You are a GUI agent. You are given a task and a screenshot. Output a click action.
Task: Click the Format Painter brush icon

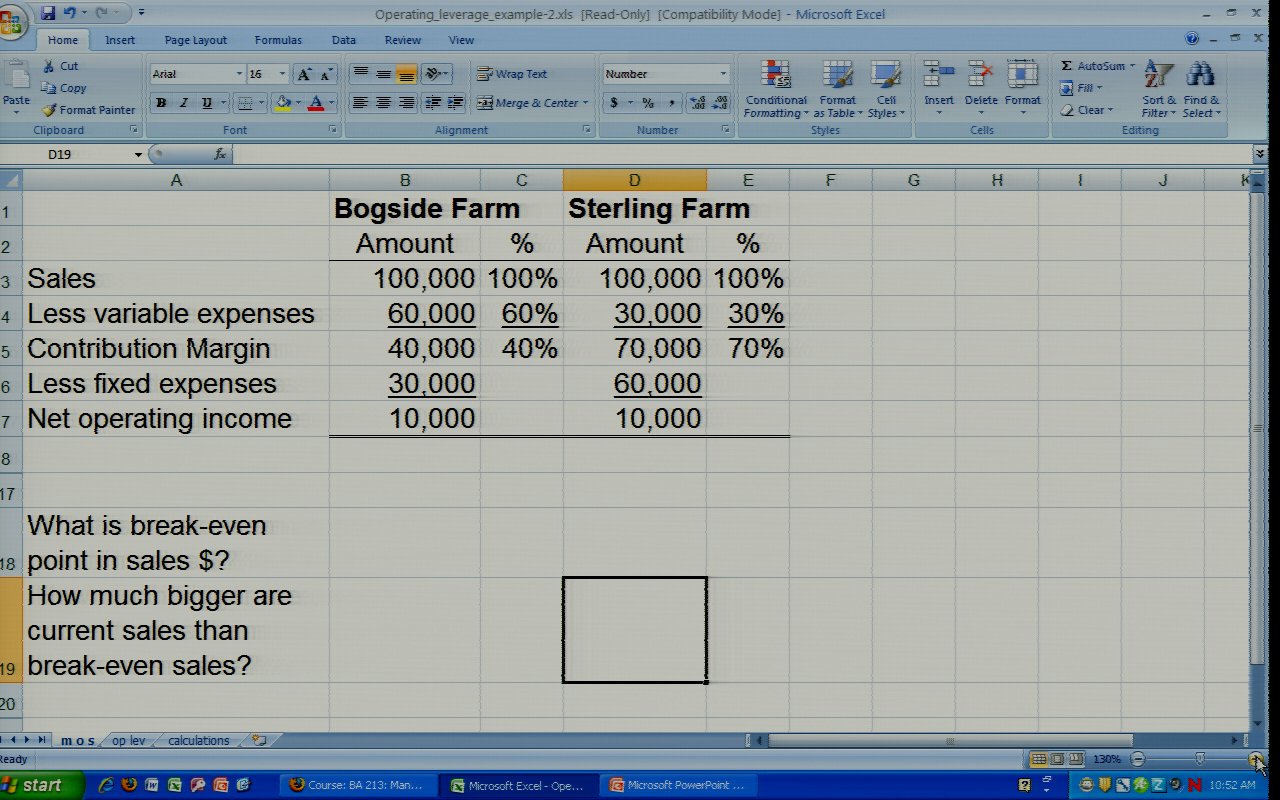[49, 110]
